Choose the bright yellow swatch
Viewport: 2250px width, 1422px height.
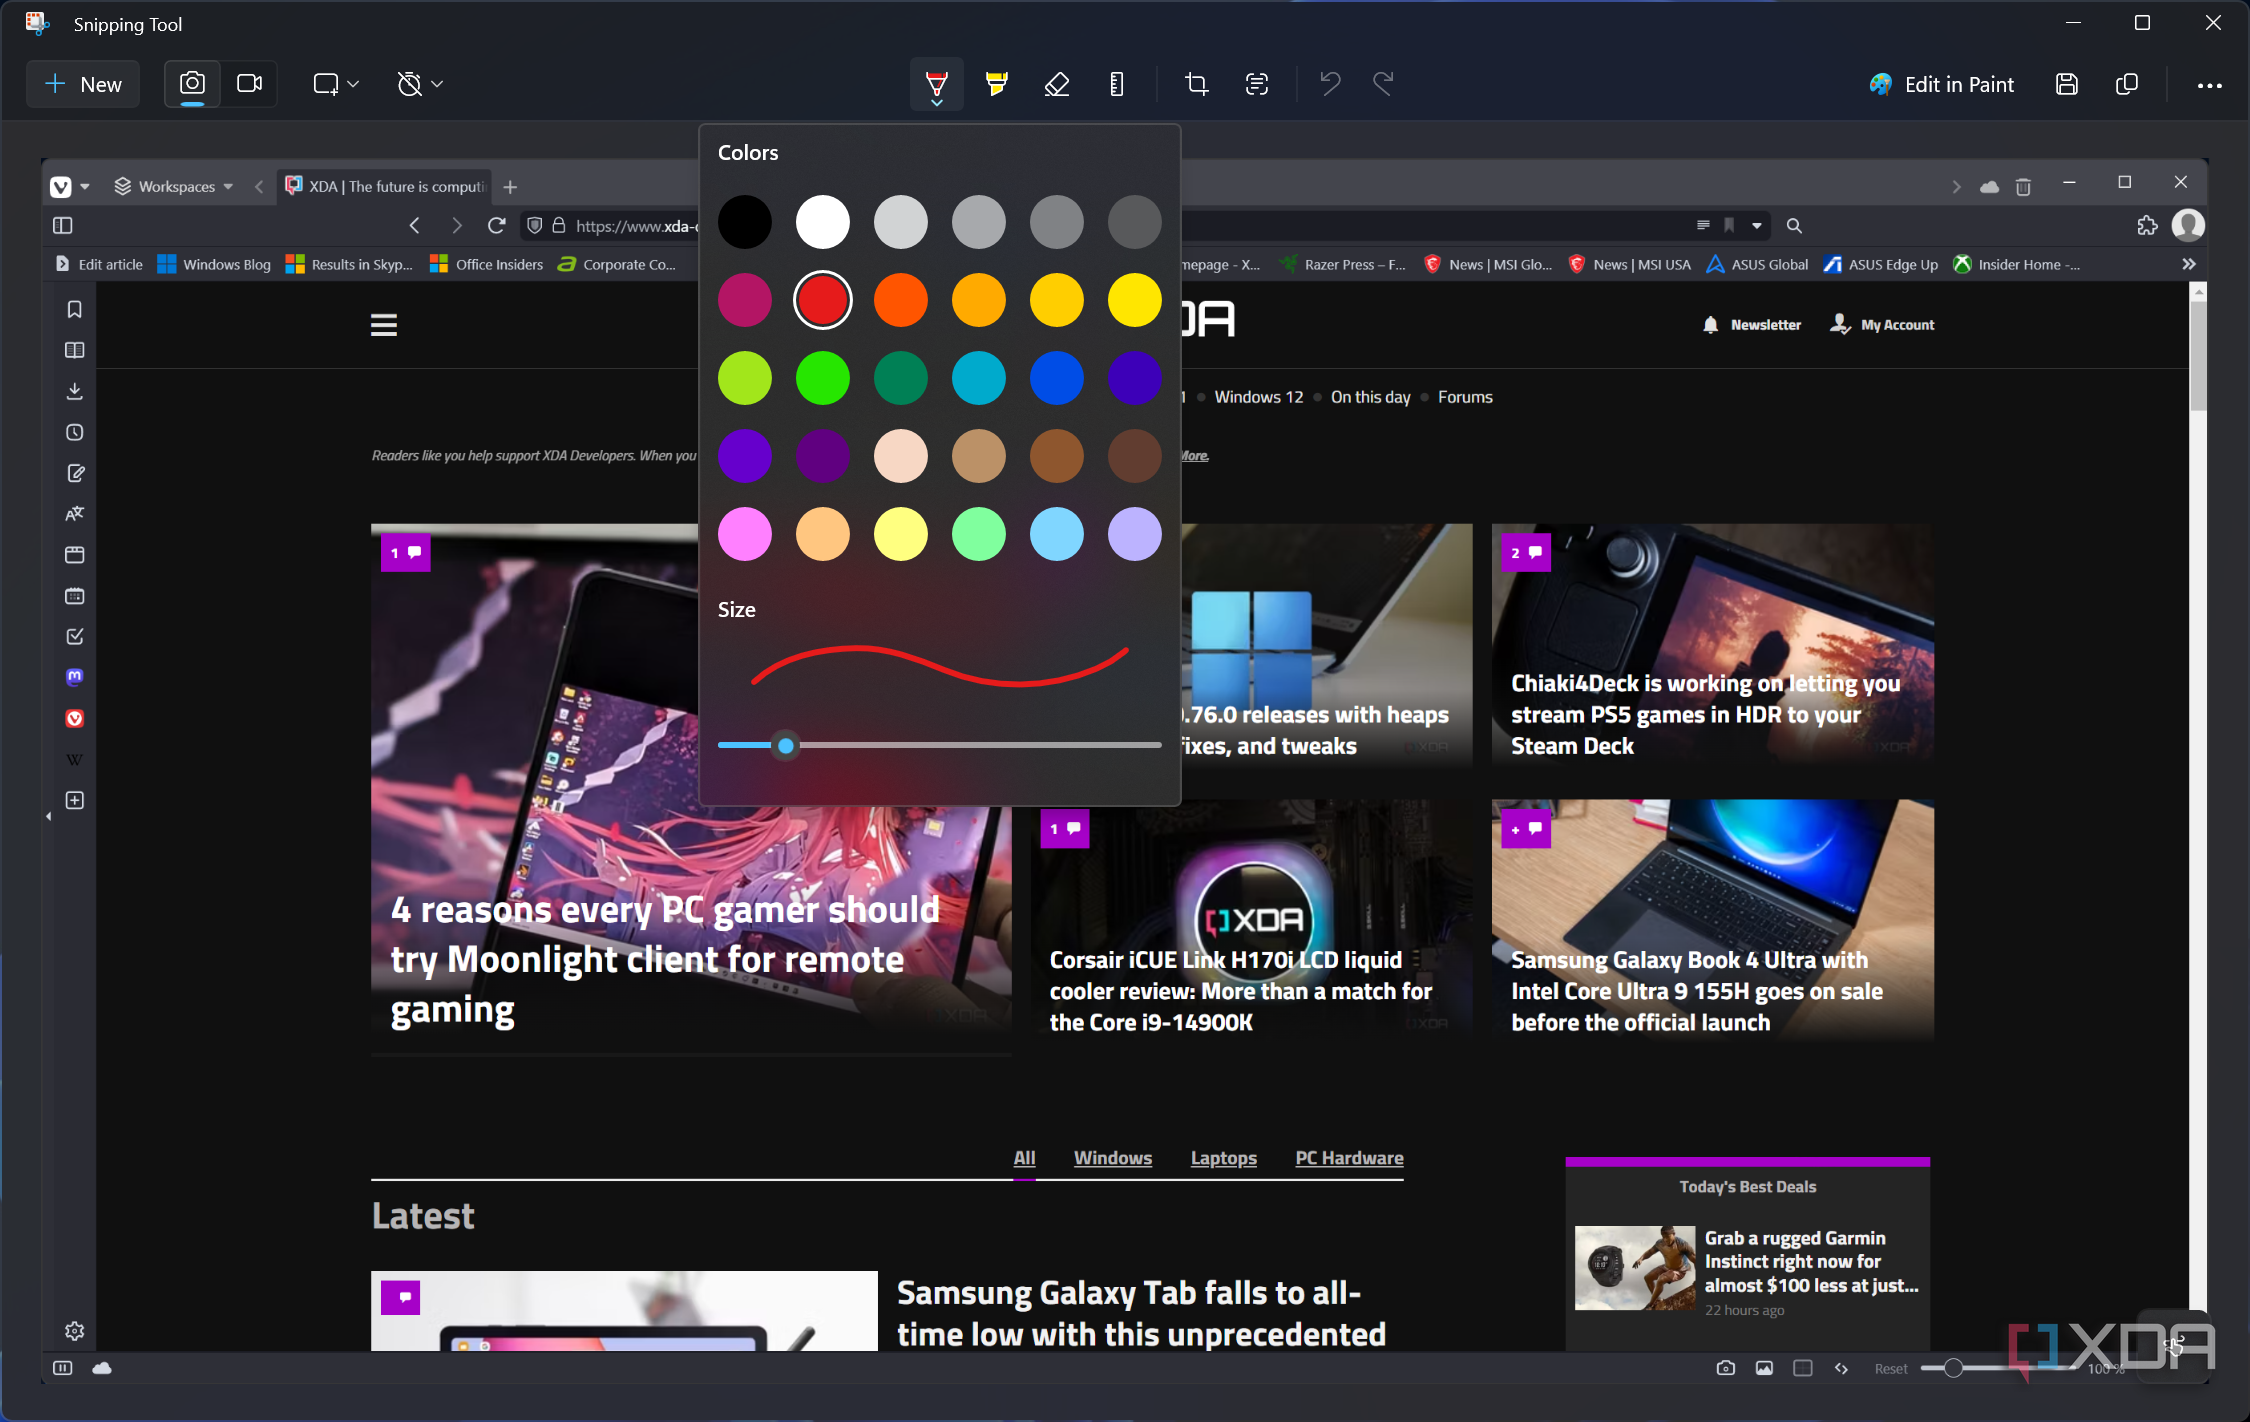pos(1134,300)
